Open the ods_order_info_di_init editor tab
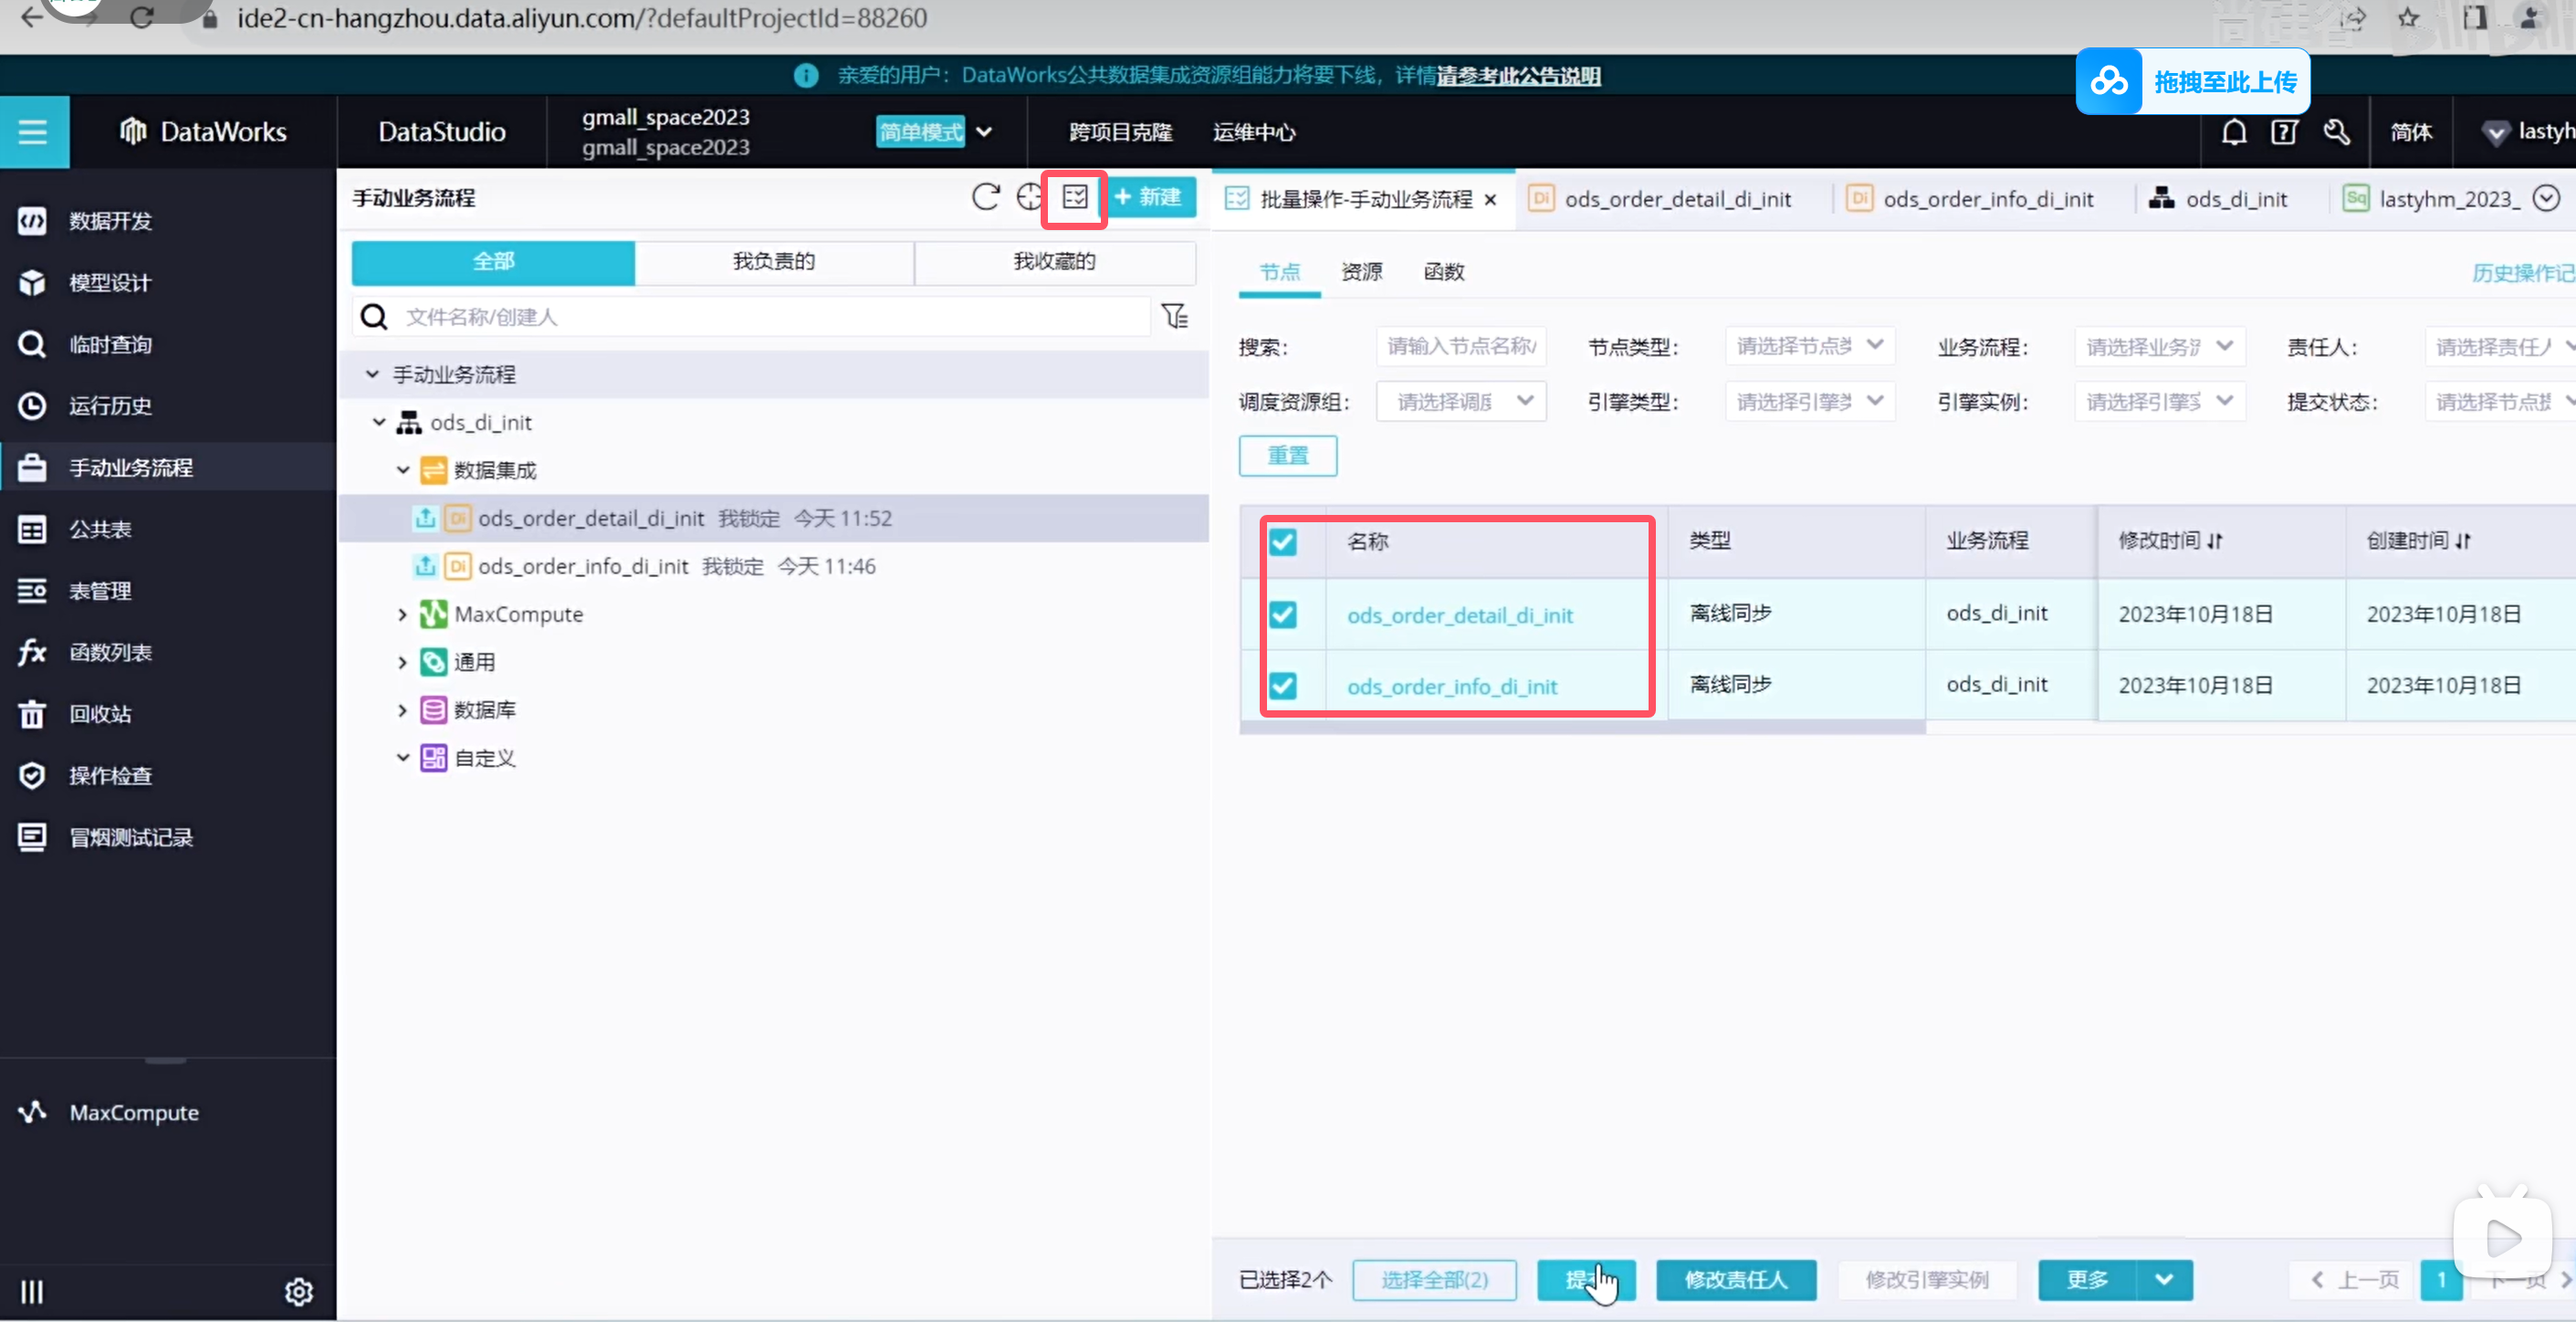 click(1986, 199)
